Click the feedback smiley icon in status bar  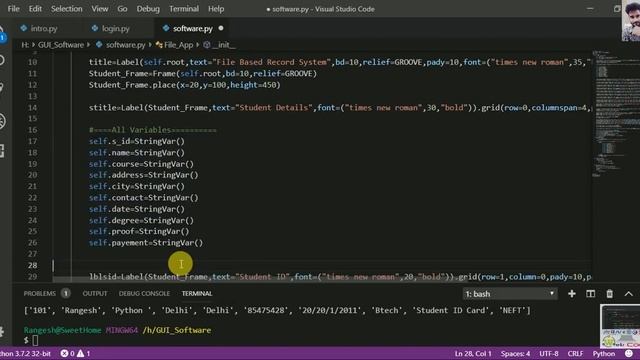point(629,353)
